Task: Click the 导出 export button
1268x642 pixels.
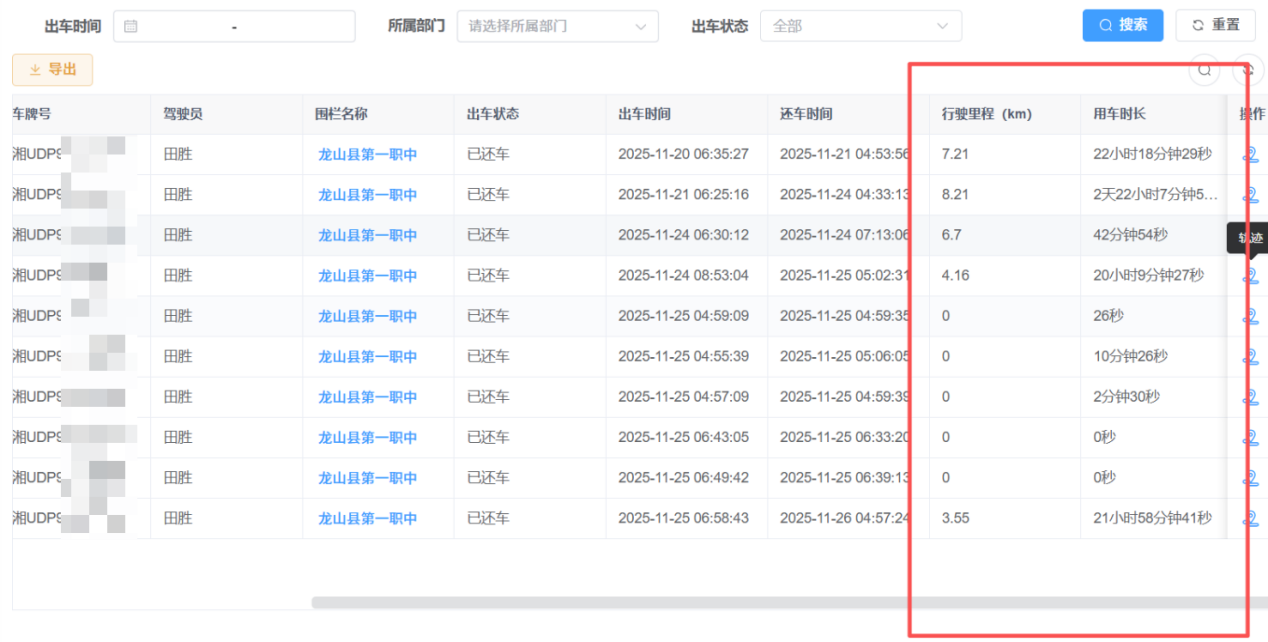Action: point(52,69)
